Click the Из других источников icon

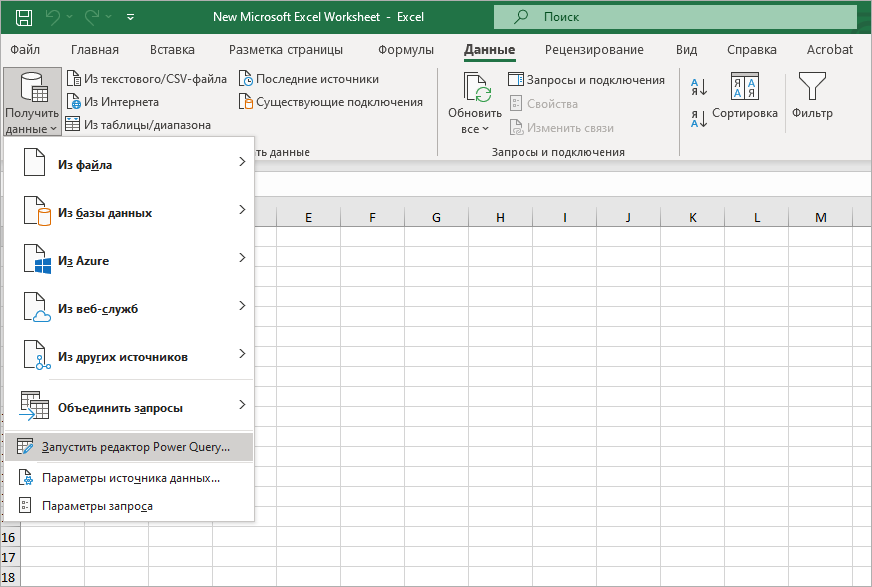pyautogui.click(x=37, y=355)
